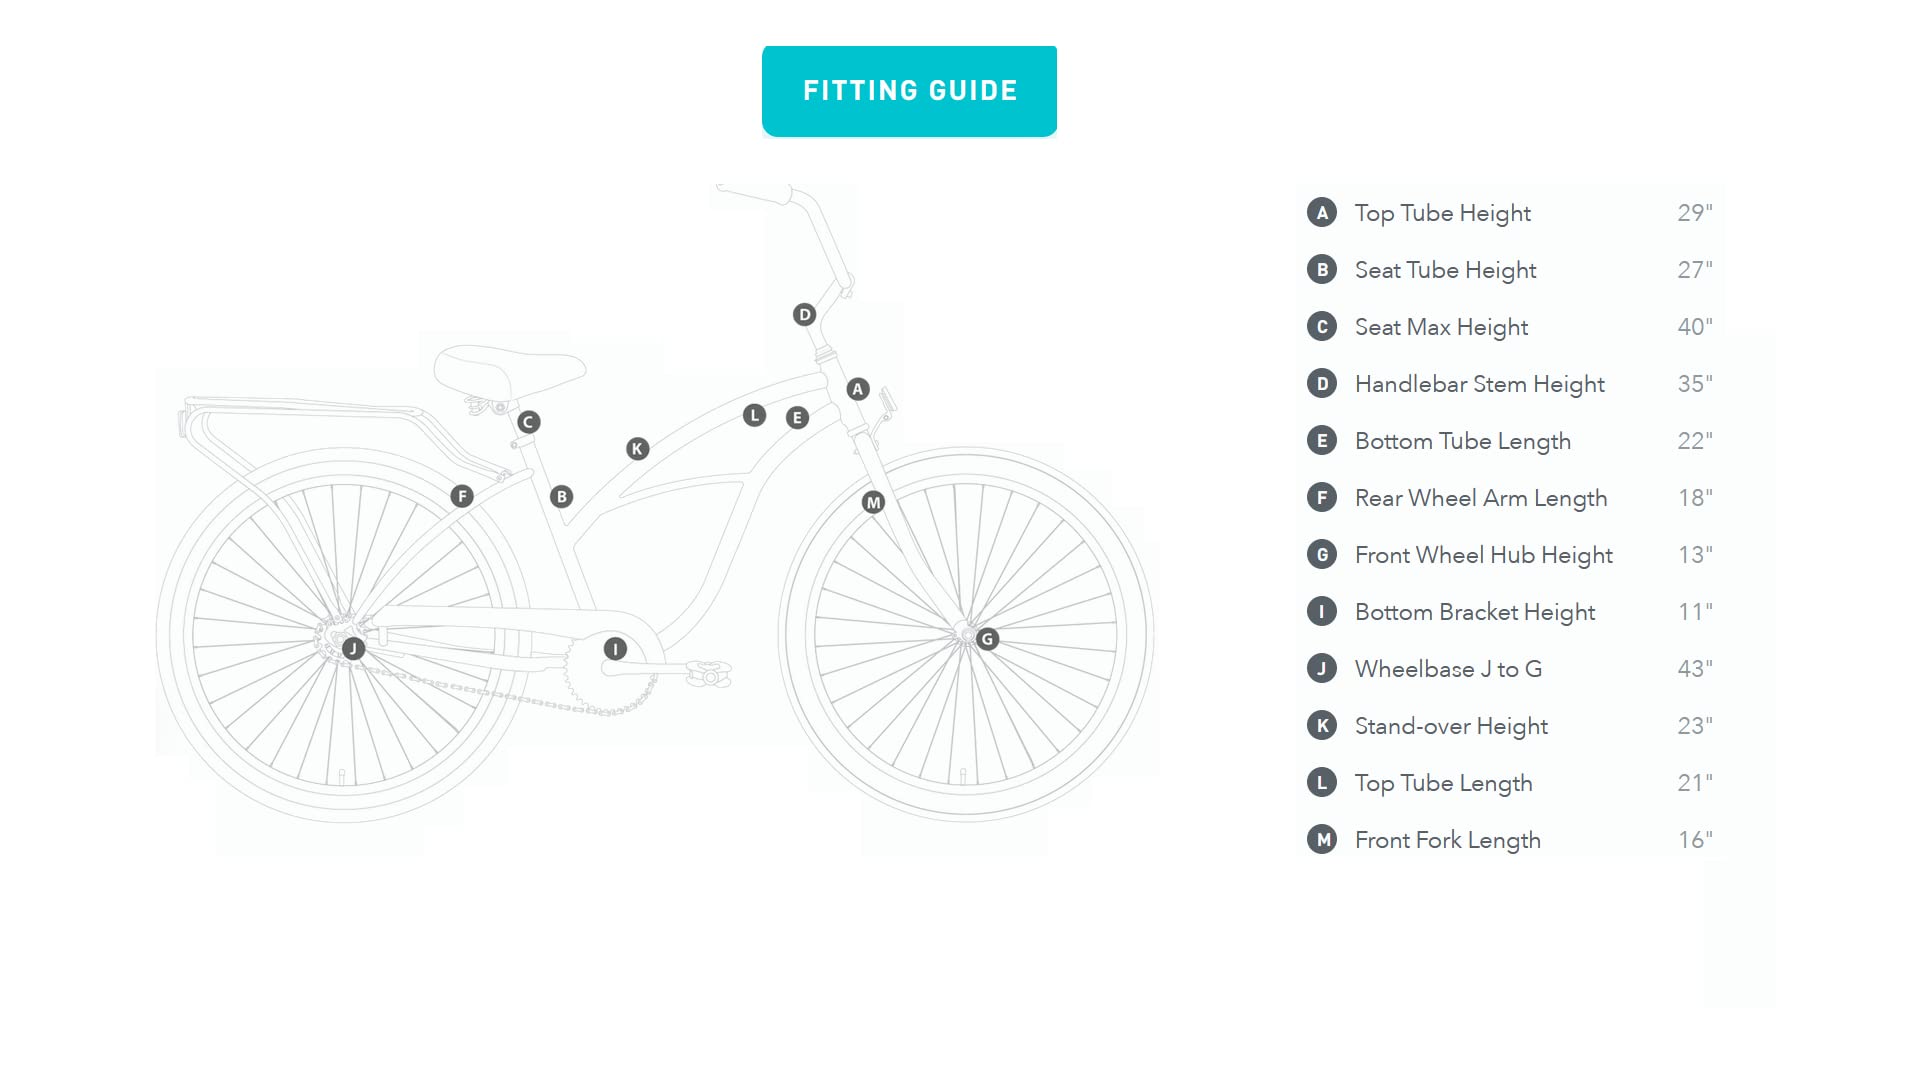The image size is (1926, 1080).
Task: Click marker E on the bike diagram
Action: click(x=797, y=418)
